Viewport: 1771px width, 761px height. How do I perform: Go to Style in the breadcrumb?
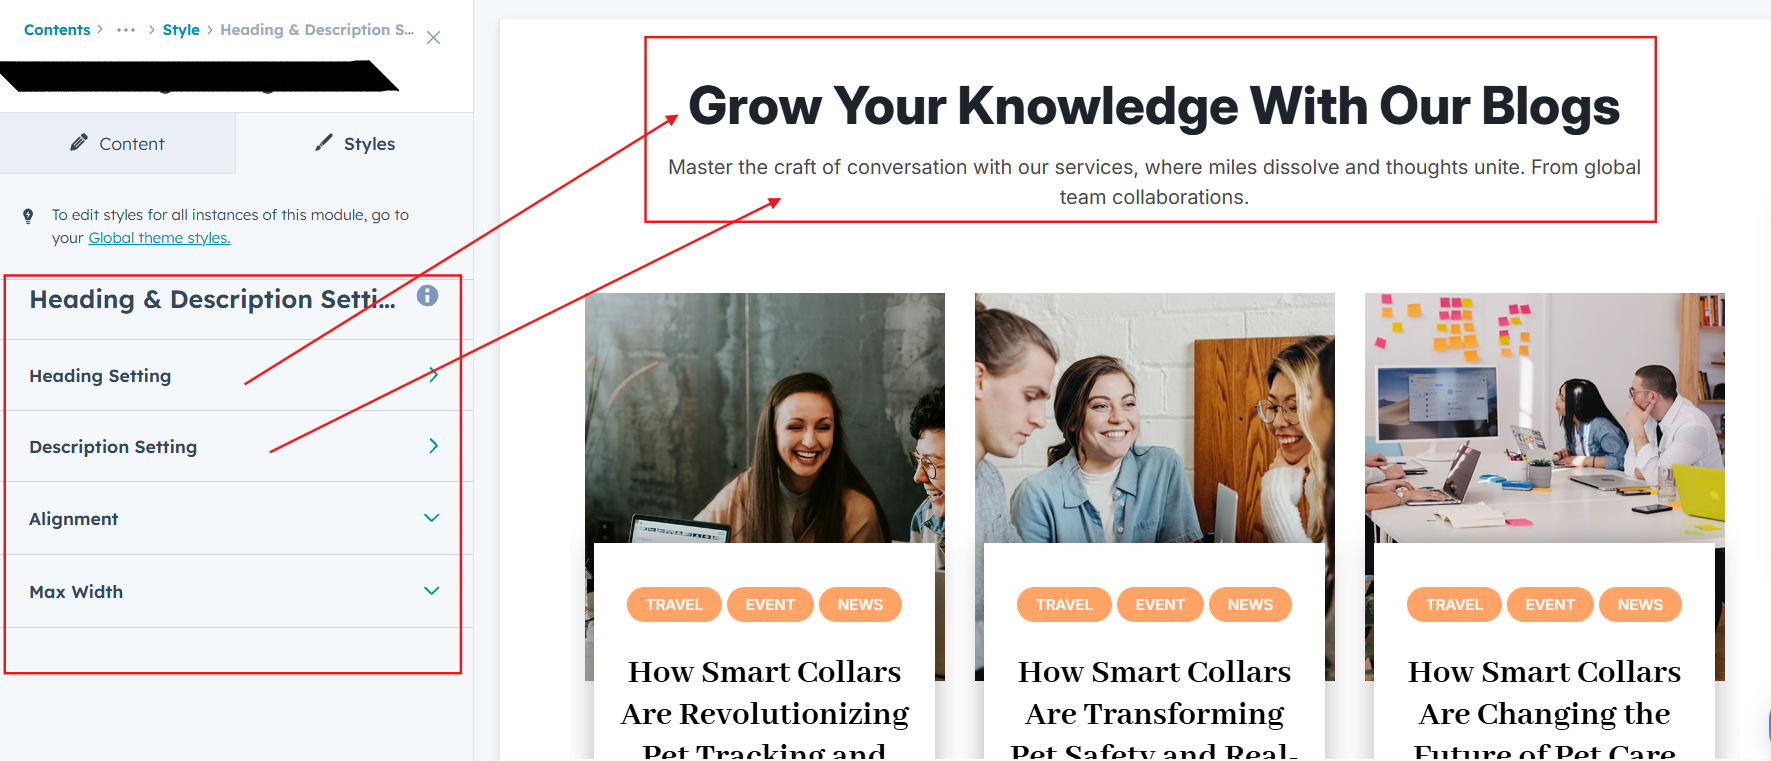click(181, 30)
